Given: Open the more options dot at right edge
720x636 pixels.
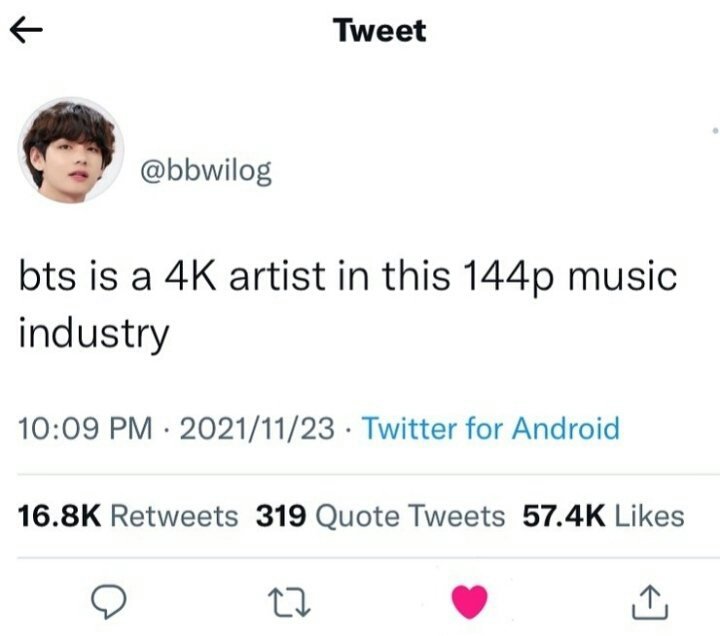Looking at the screenshot, I should tap(715, 131).
